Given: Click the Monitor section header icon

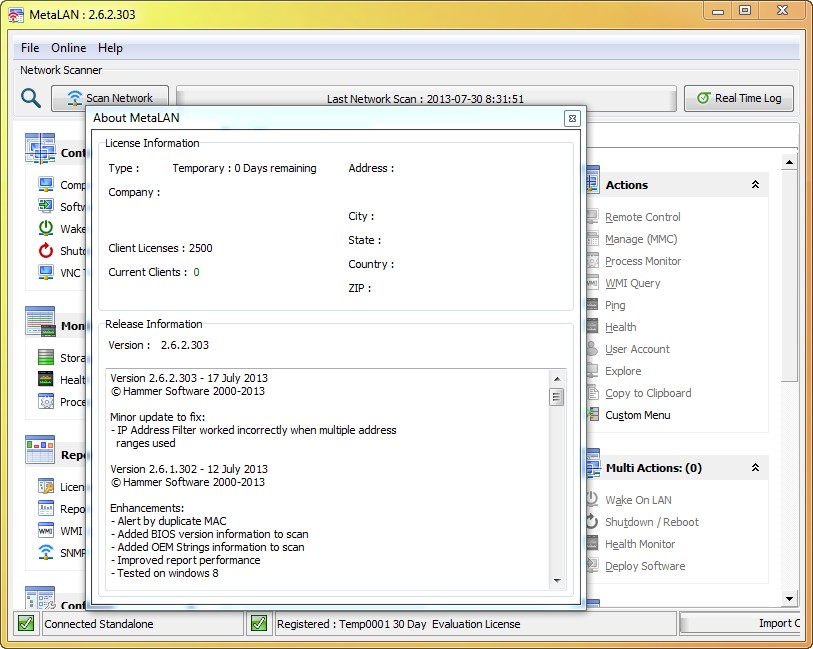Looking at the screenshot, I should [x=40, y=322].
